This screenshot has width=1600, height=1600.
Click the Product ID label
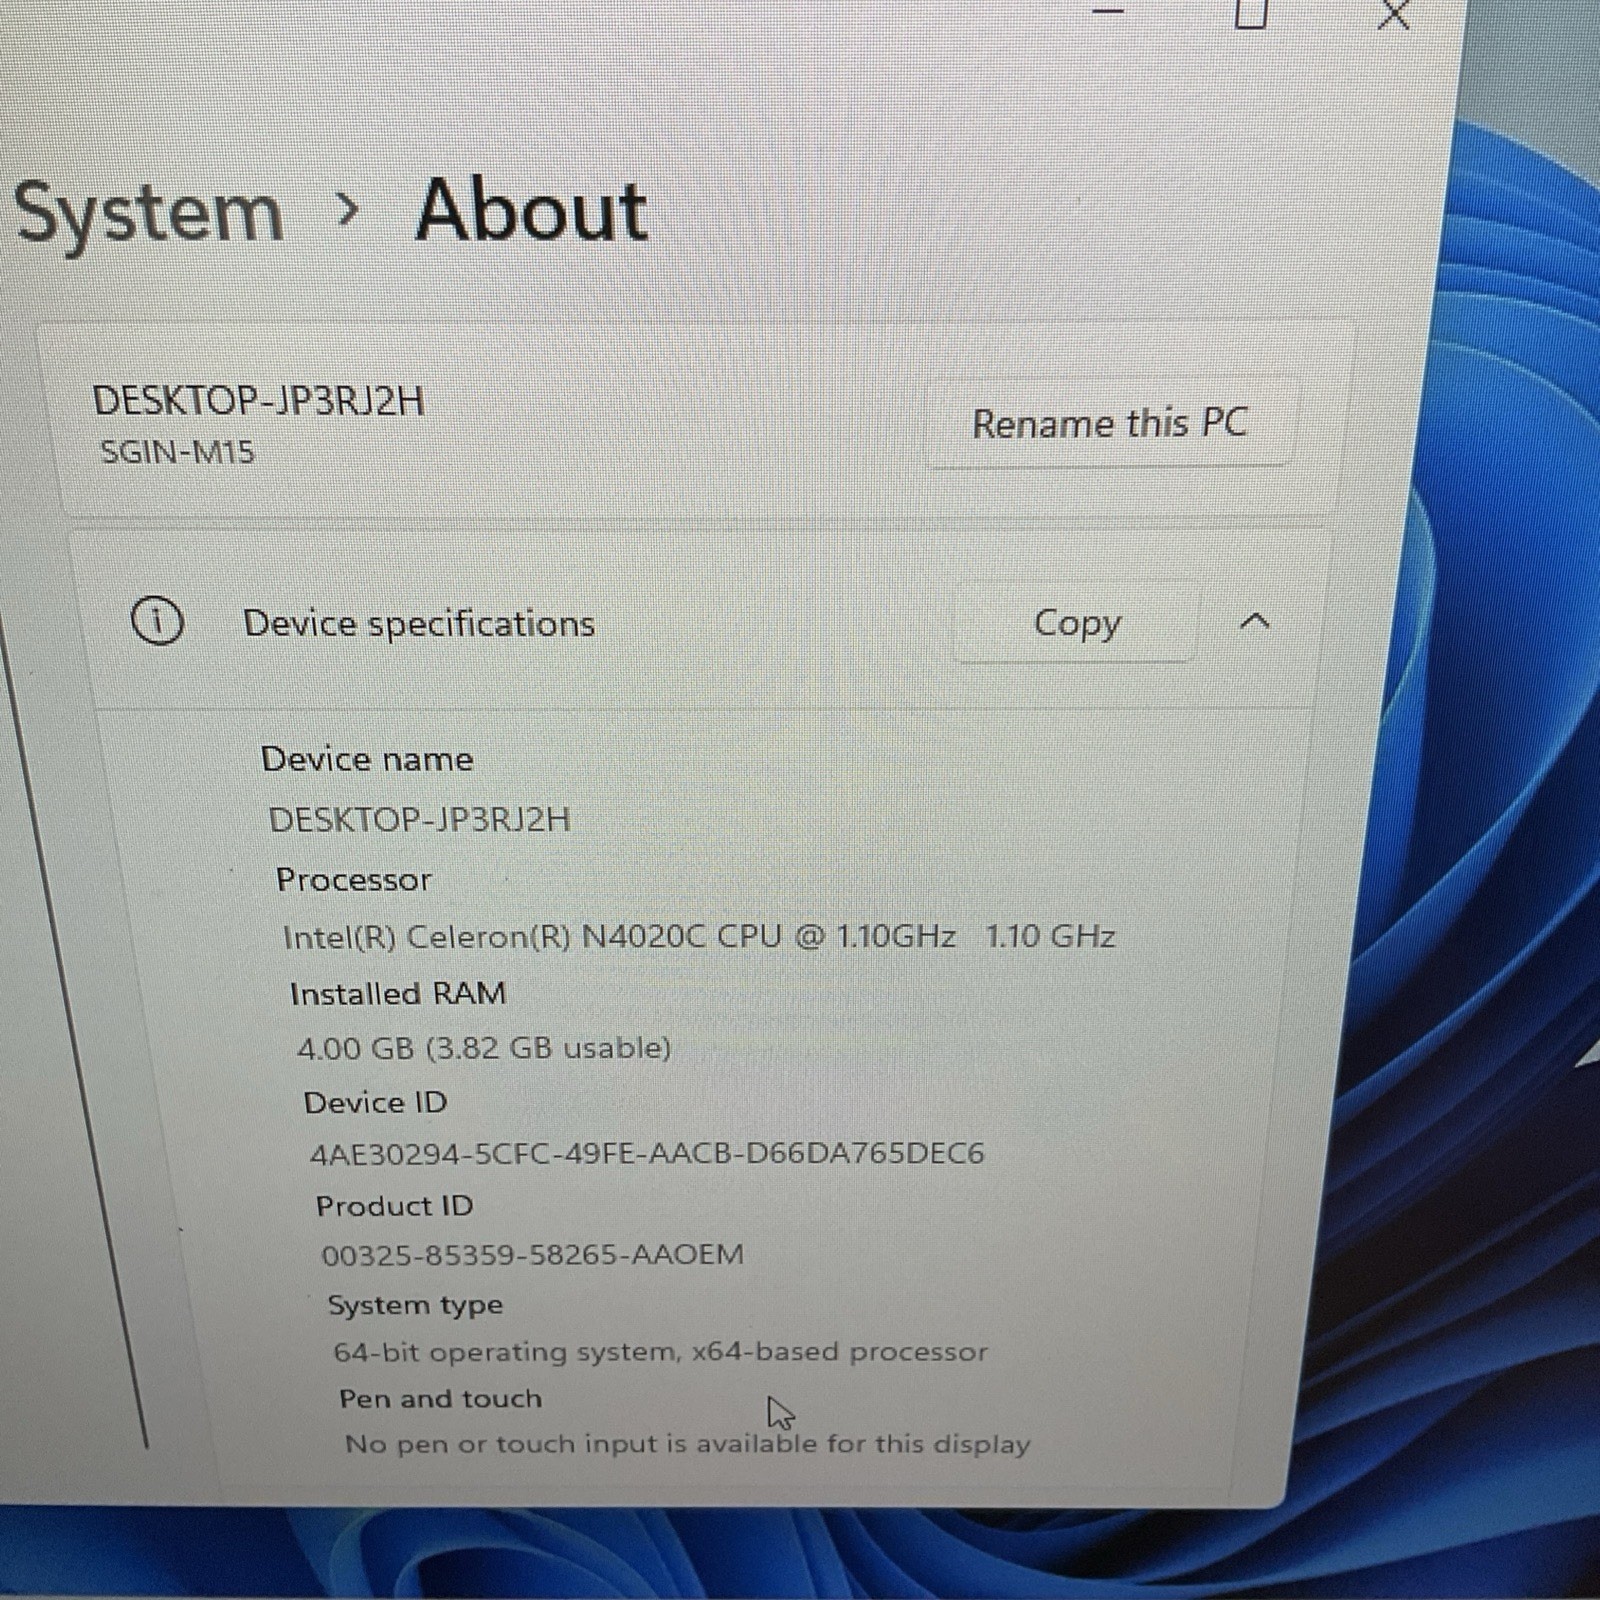tap(395, 1206)
